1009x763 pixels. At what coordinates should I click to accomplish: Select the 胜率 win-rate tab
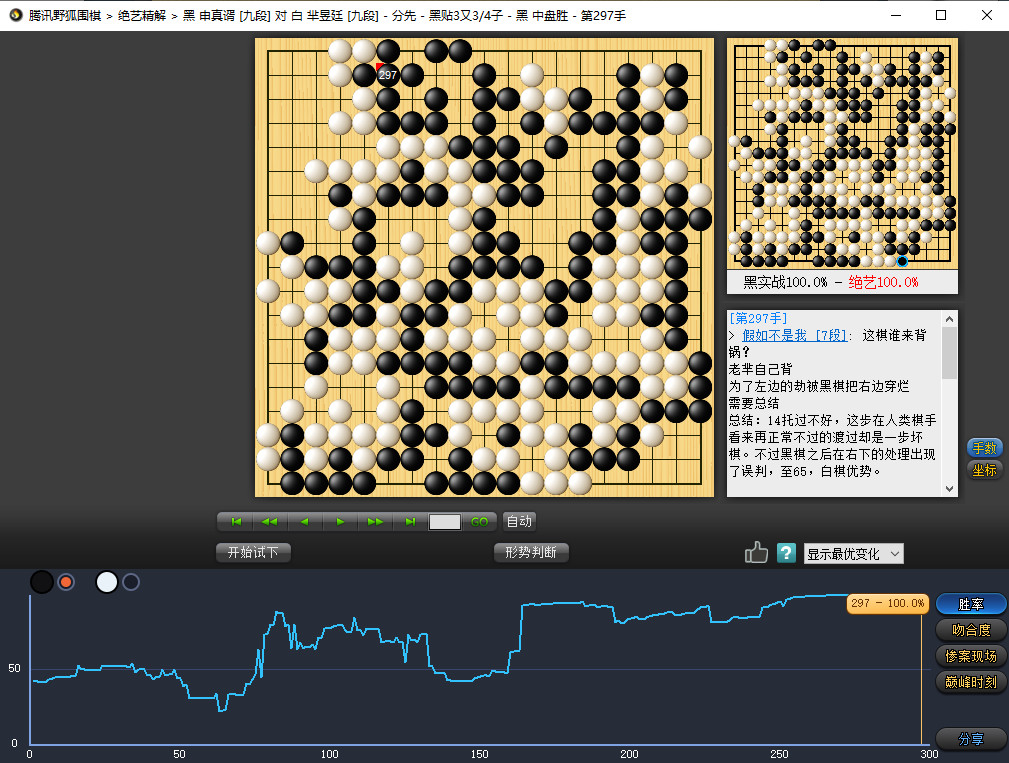pos(970,604)
